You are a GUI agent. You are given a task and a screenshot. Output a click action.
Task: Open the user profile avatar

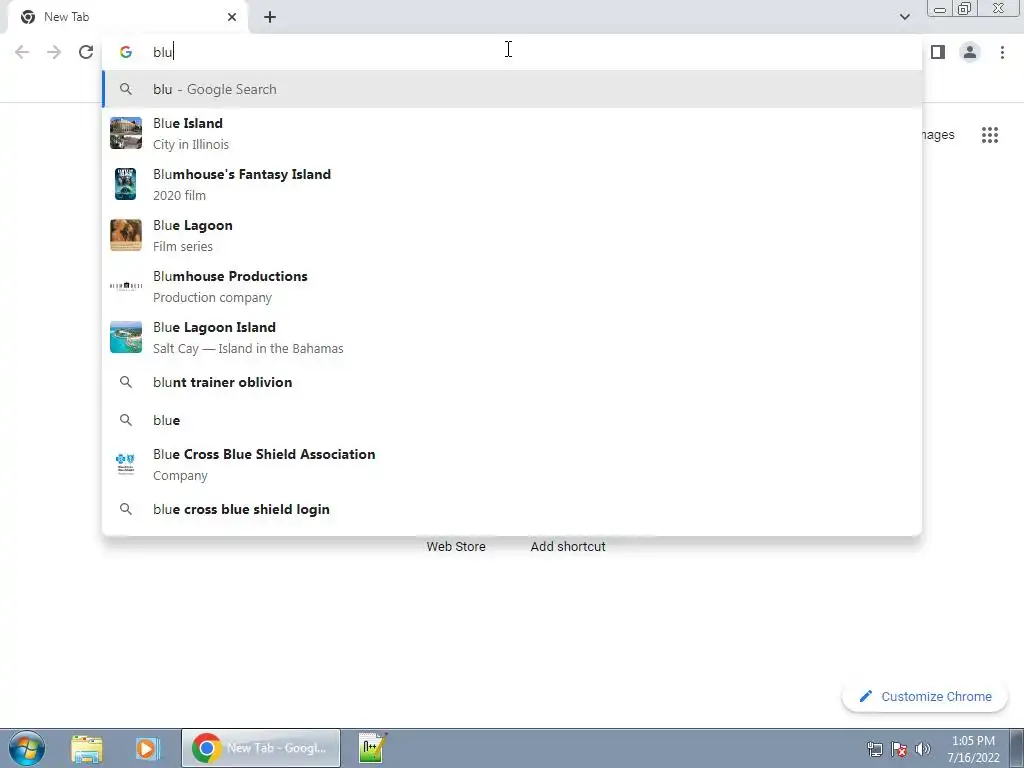pyautogui.click(x=970, y=52)
